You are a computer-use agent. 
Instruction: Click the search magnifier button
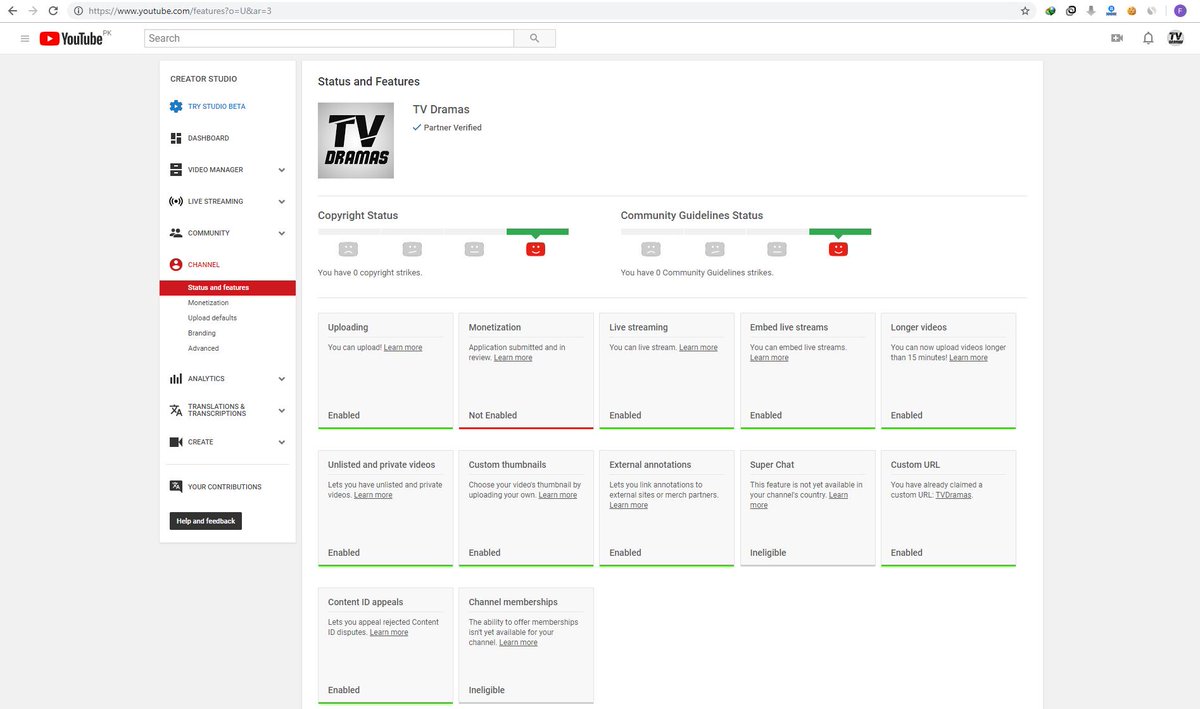535,38
